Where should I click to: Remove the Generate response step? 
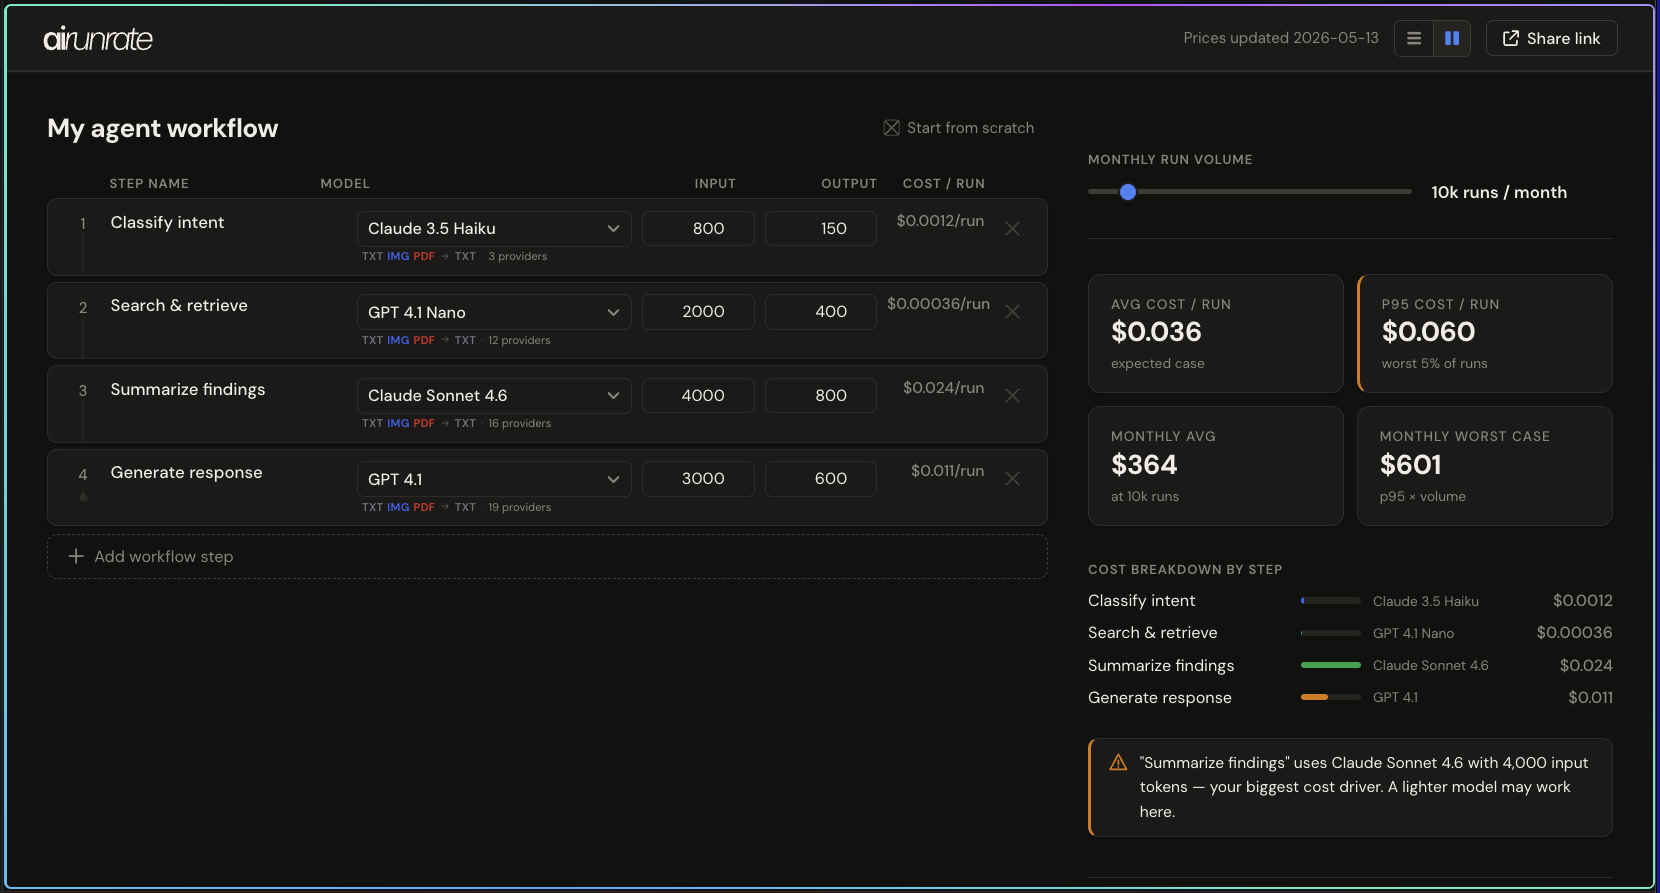(x=1012, y=479)
